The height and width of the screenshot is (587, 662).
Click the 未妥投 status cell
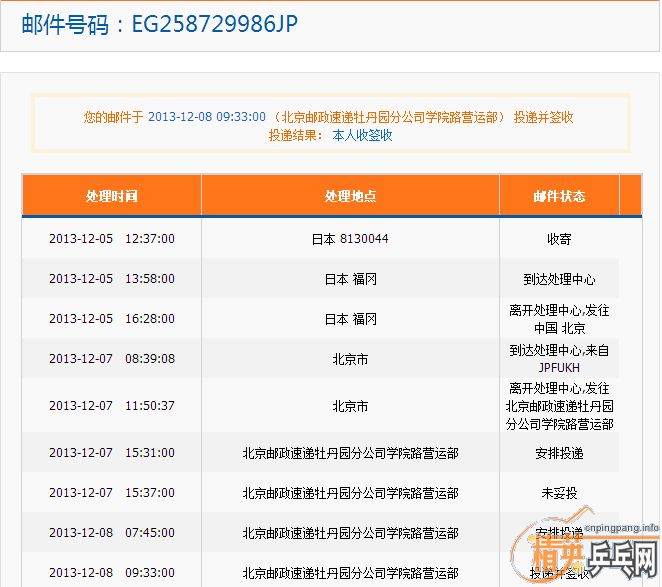coord(559,493)
